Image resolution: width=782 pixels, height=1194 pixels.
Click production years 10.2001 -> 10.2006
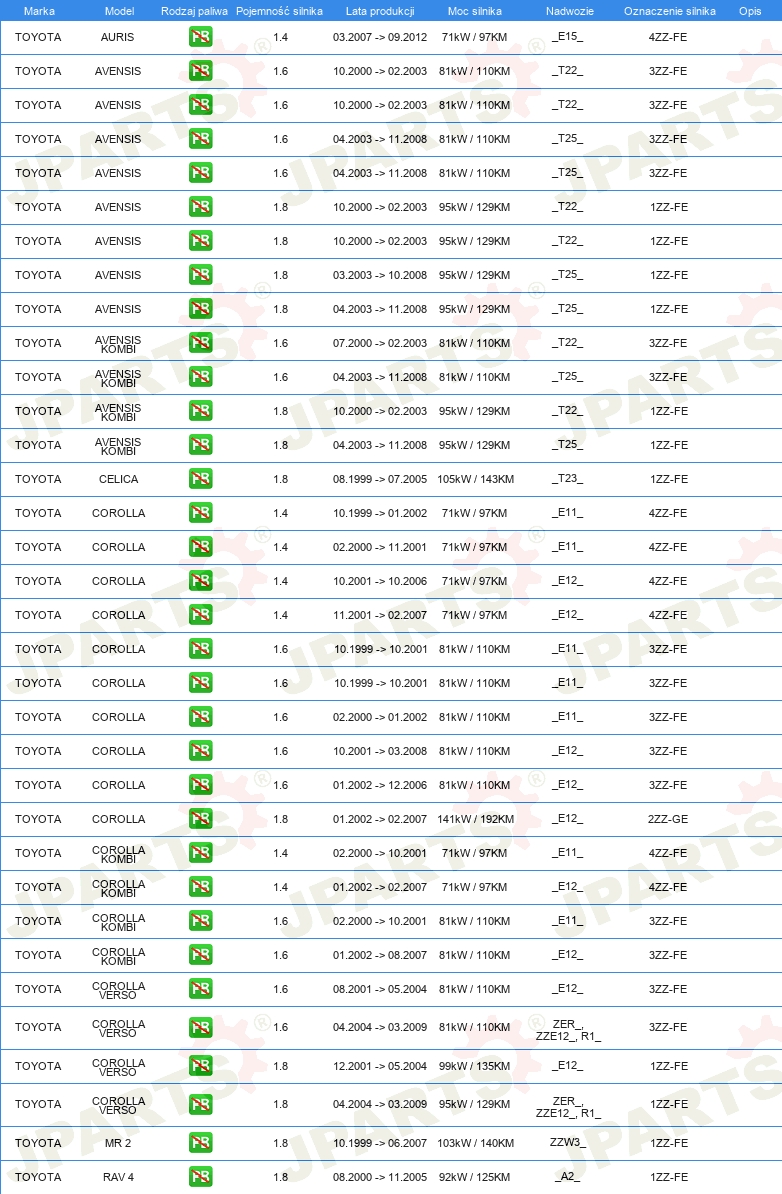pos(380,581)
